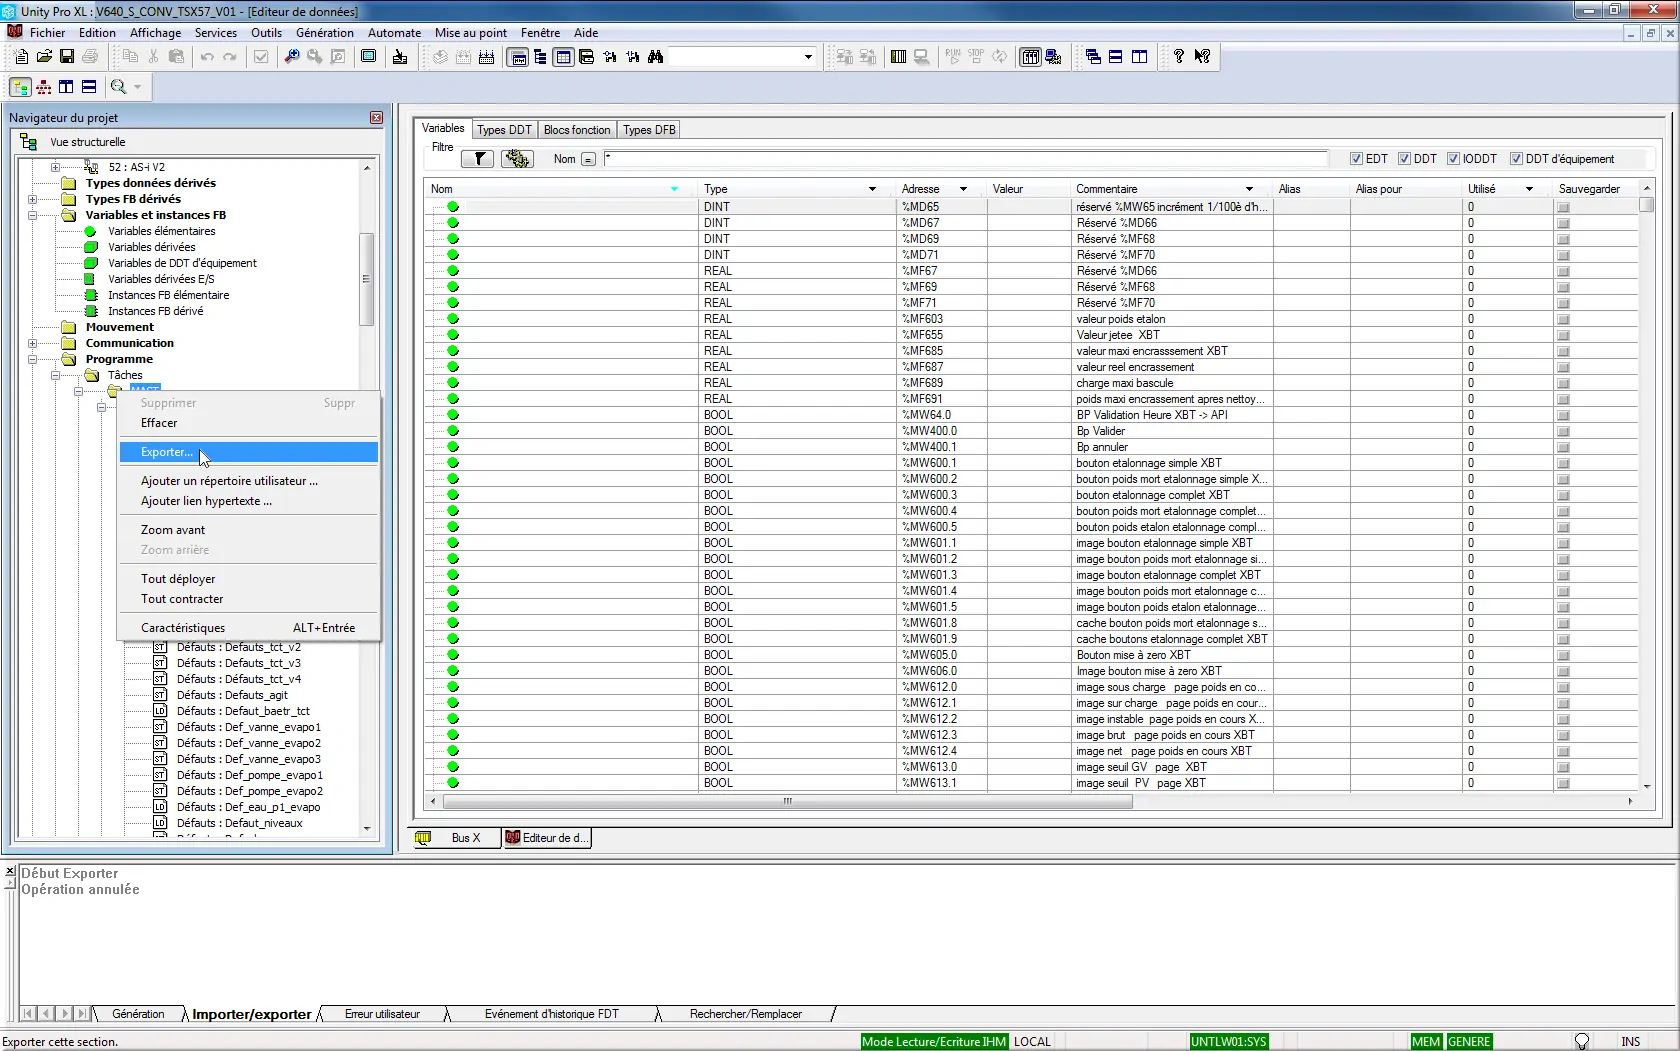Image resolution: width=1680 pixels, height=1051 pixels.
Task: Click the full screen toolbar icon
Action: [368, 57]
